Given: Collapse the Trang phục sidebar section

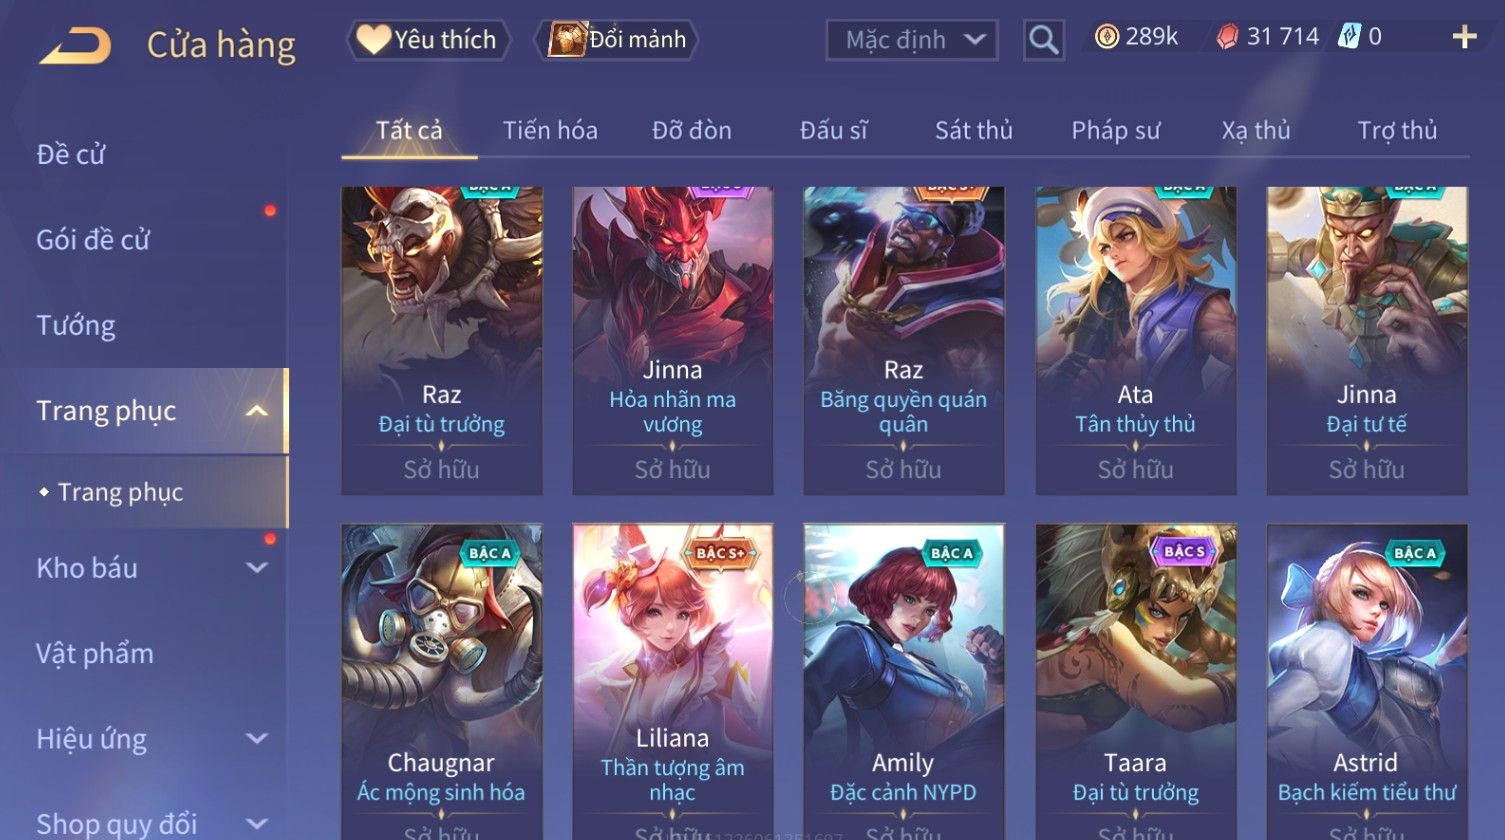Looking at the screenshot, I should (x=257, y=411).
